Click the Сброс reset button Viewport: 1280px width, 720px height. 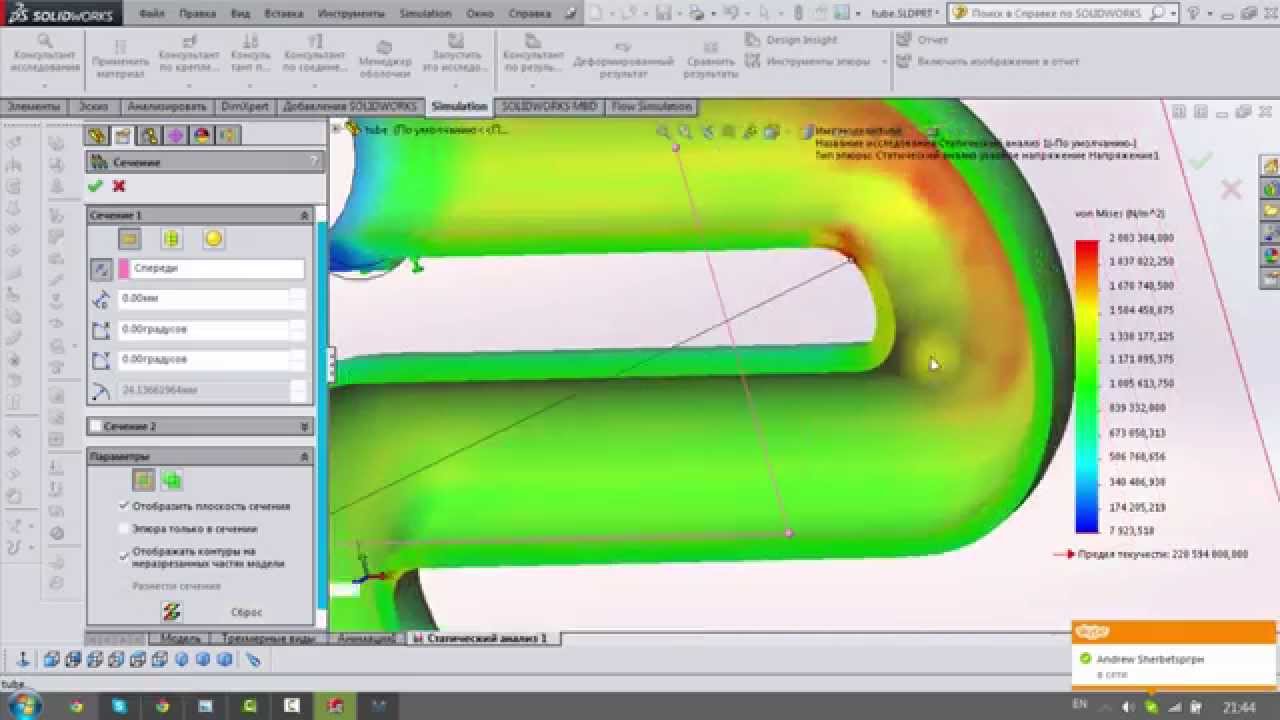[x=246, y=612]
